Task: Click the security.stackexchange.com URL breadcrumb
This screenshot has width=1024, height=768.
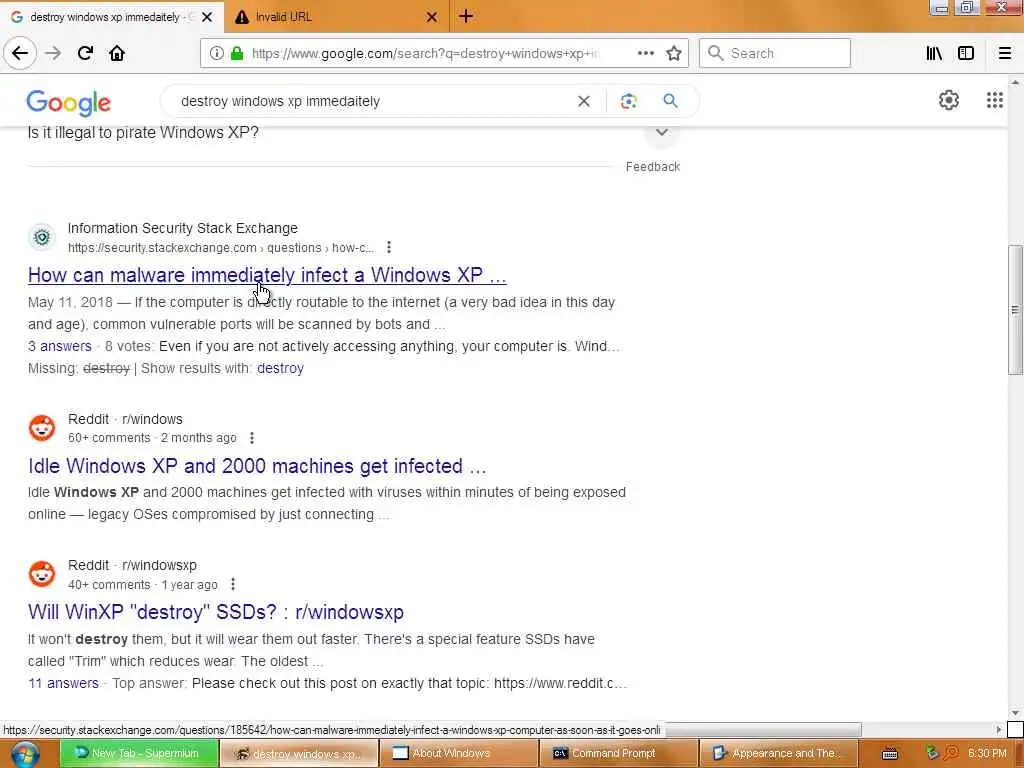Action: click(220, 248)
